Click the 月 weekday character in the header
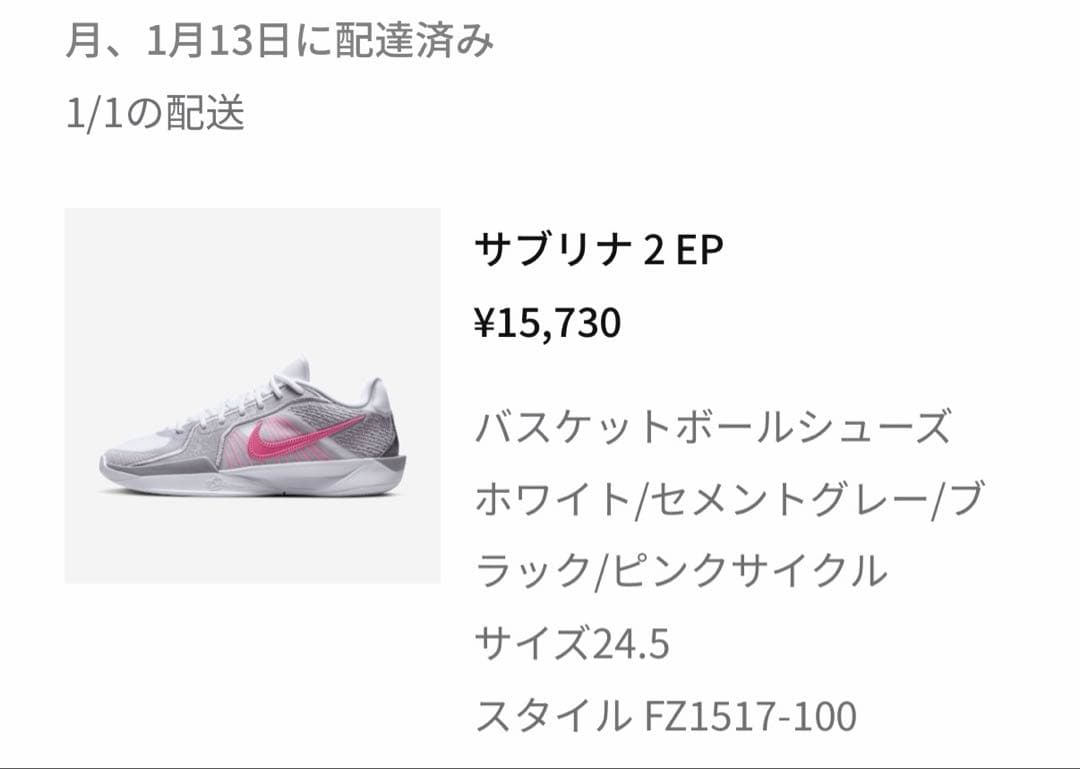This screenshot has height=769, width=1080. 83,41
